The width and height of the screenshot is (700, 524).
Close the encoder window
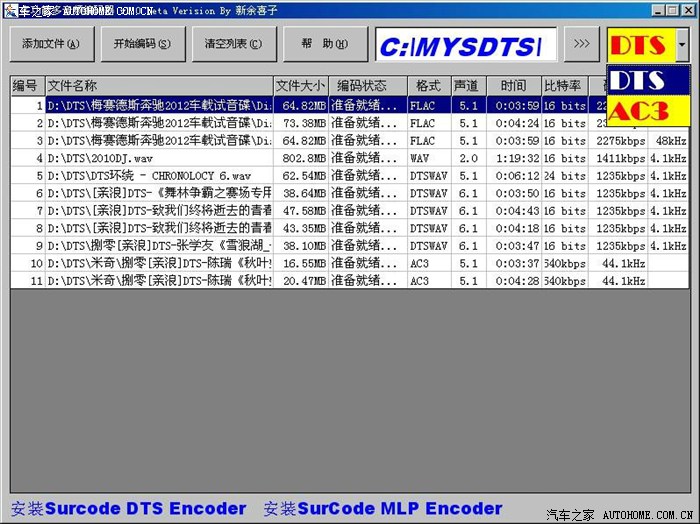tap(688, 10)
